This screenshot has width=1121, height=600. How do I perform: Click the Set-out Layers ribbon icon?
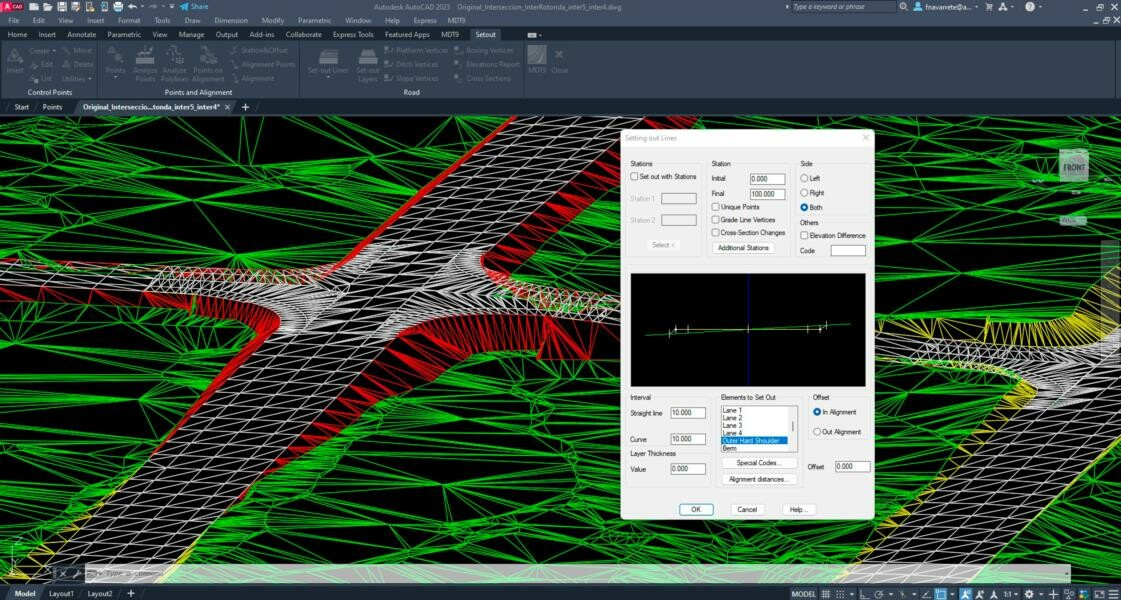(367, 58)
